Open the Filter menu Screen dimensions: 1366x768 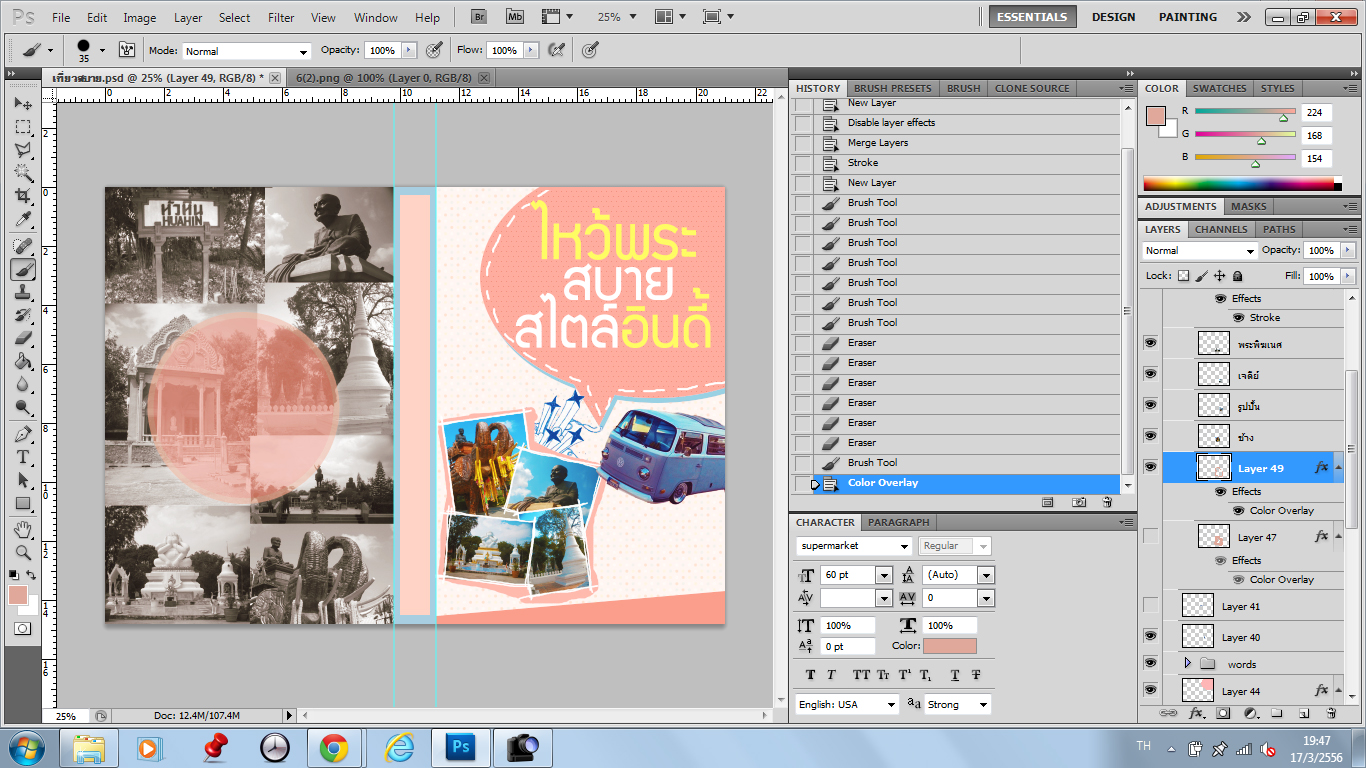pos(281,17)
